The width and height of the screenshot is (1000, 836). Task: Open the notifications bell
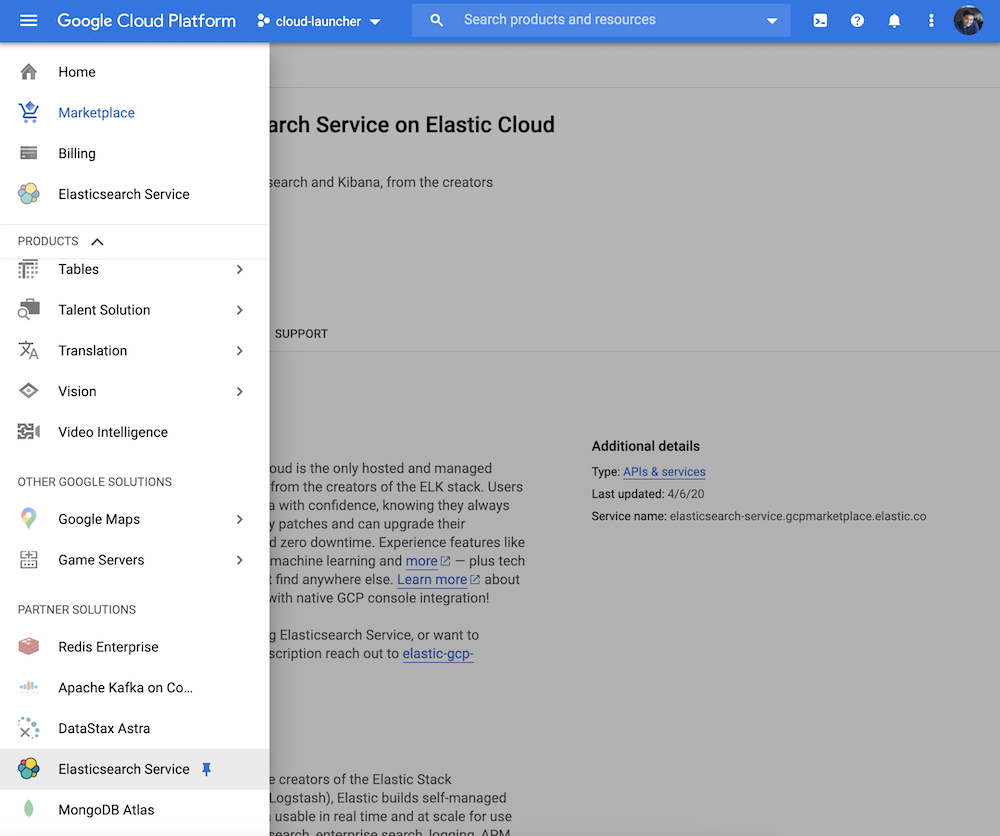click(894, 20)
